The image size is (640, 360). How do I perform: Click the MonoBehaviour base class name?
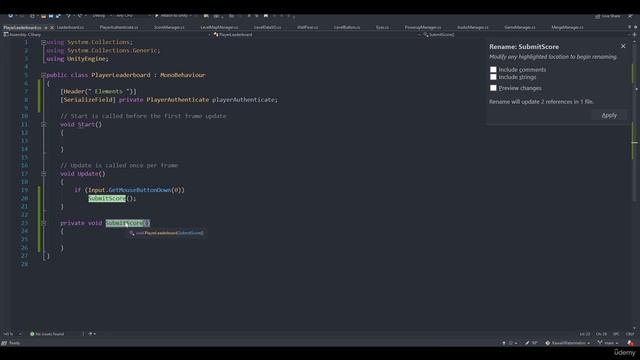tap(183, 75)
